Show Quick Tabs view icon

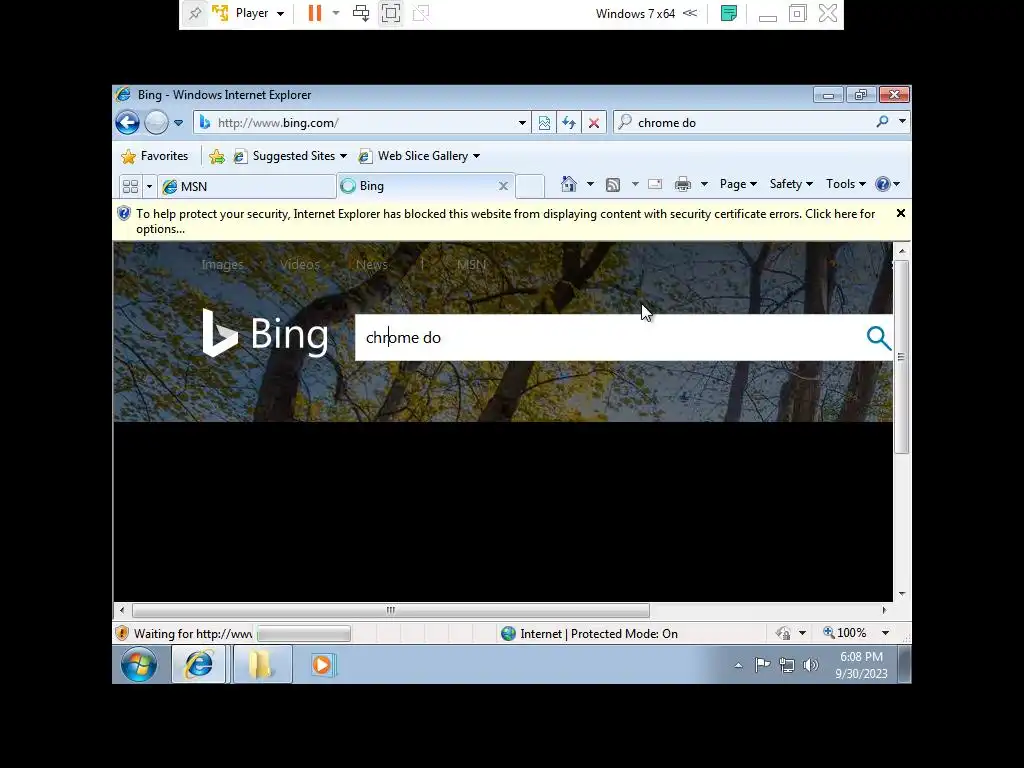coord(131,186)
